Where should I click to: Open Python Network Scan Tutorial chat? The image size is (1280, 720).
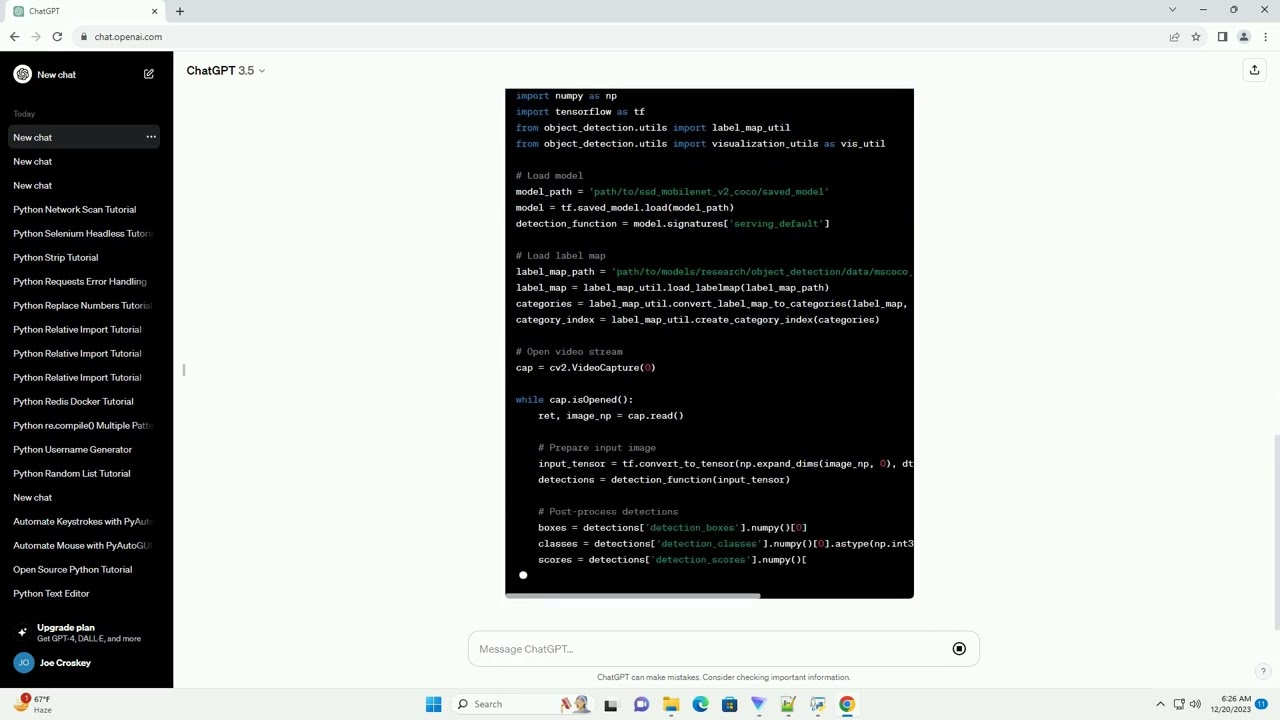(x=75, y=209)
